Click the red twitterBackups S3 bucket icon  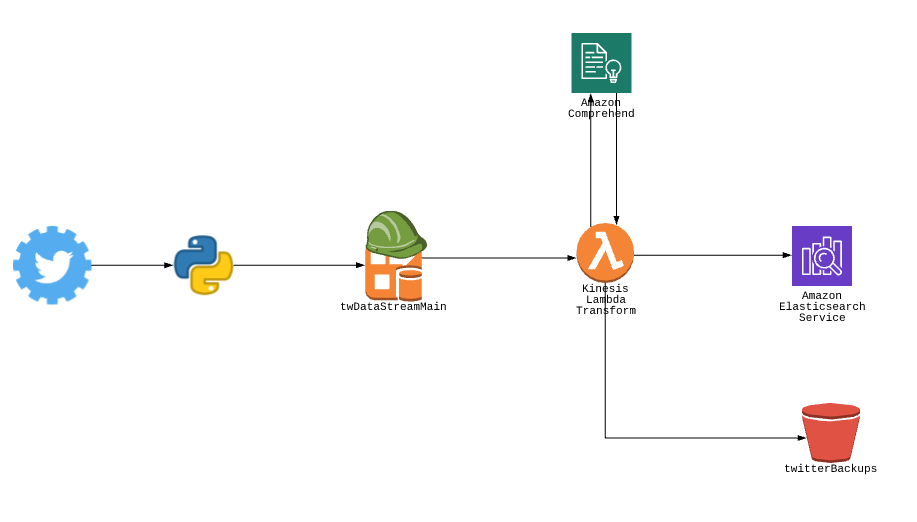pos(830,433)
